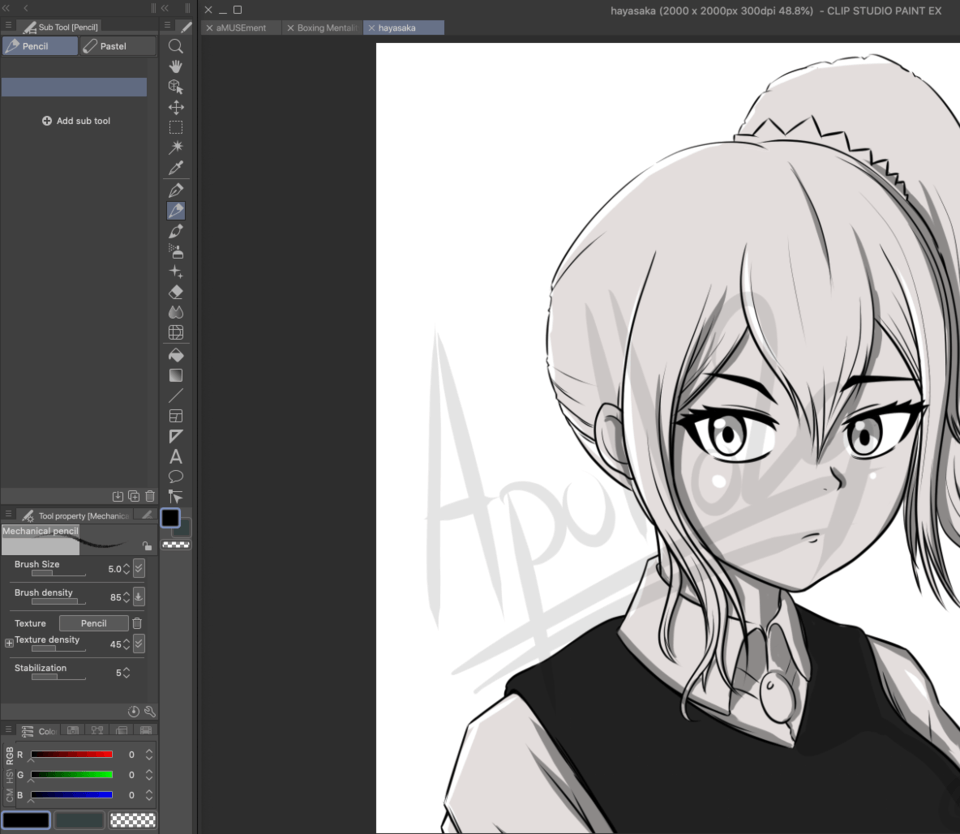Toggle Brush density dynamics button
Viewport: 960px width, 834px height.
[139, 596]
